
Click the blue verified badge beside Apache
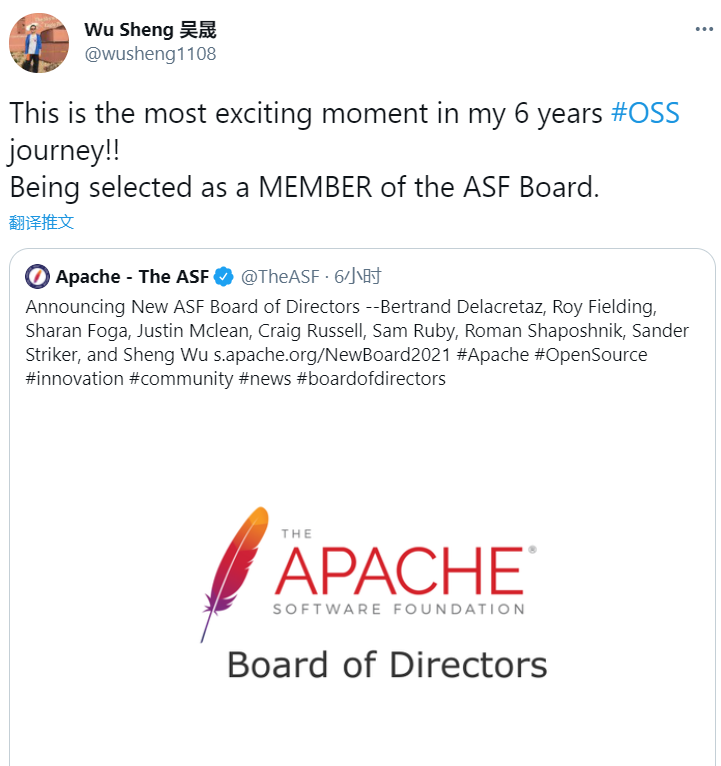coord(226,277)
